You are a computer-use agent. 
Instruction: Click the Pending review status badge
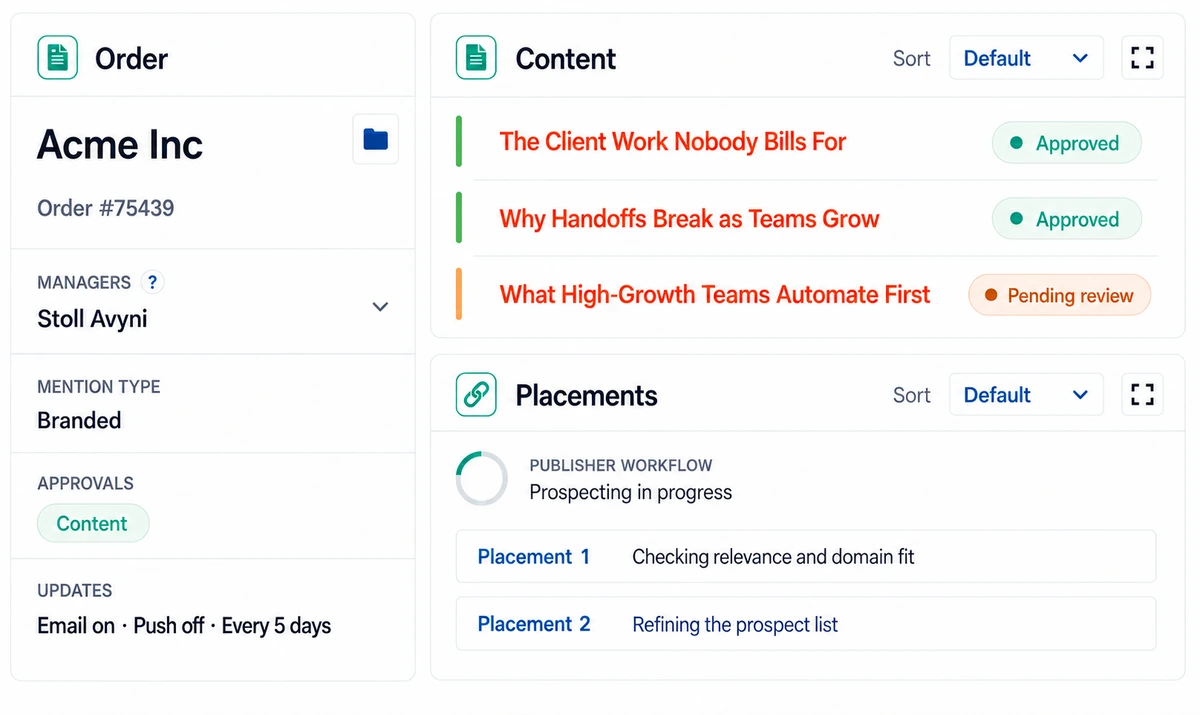tap(1060, 296)
